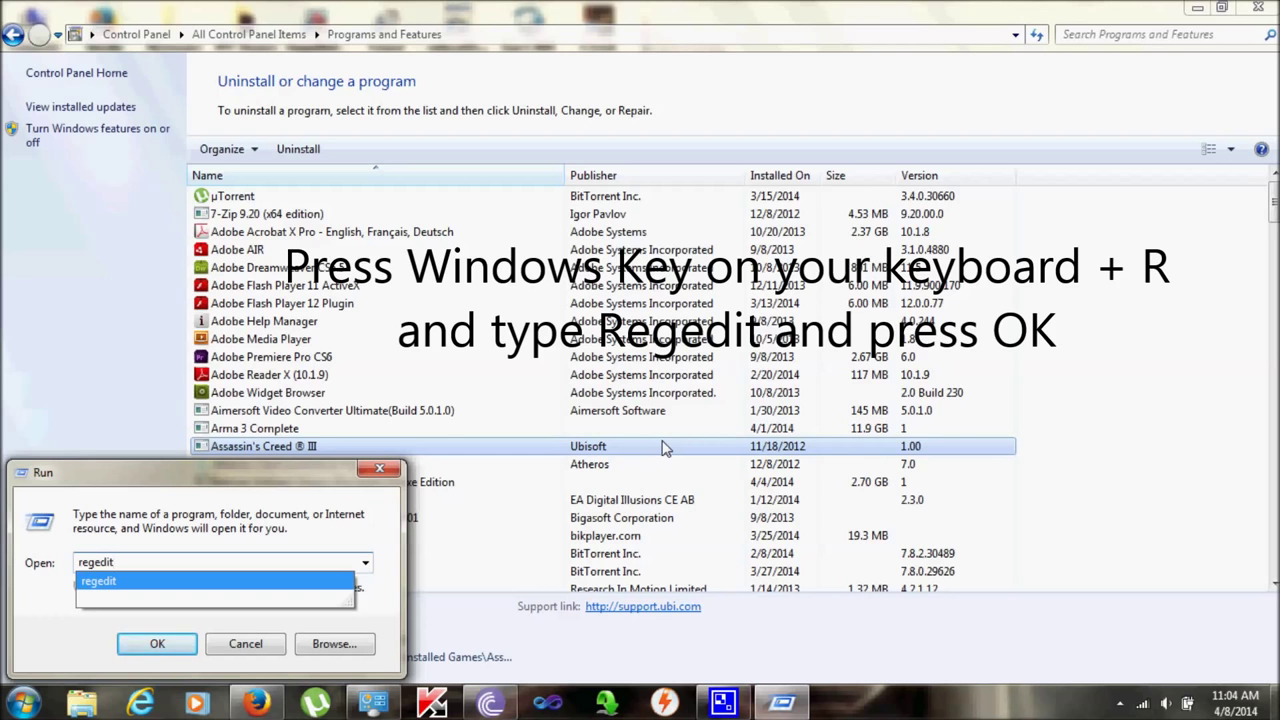Open the volume tray icon

coord(1165,704)
